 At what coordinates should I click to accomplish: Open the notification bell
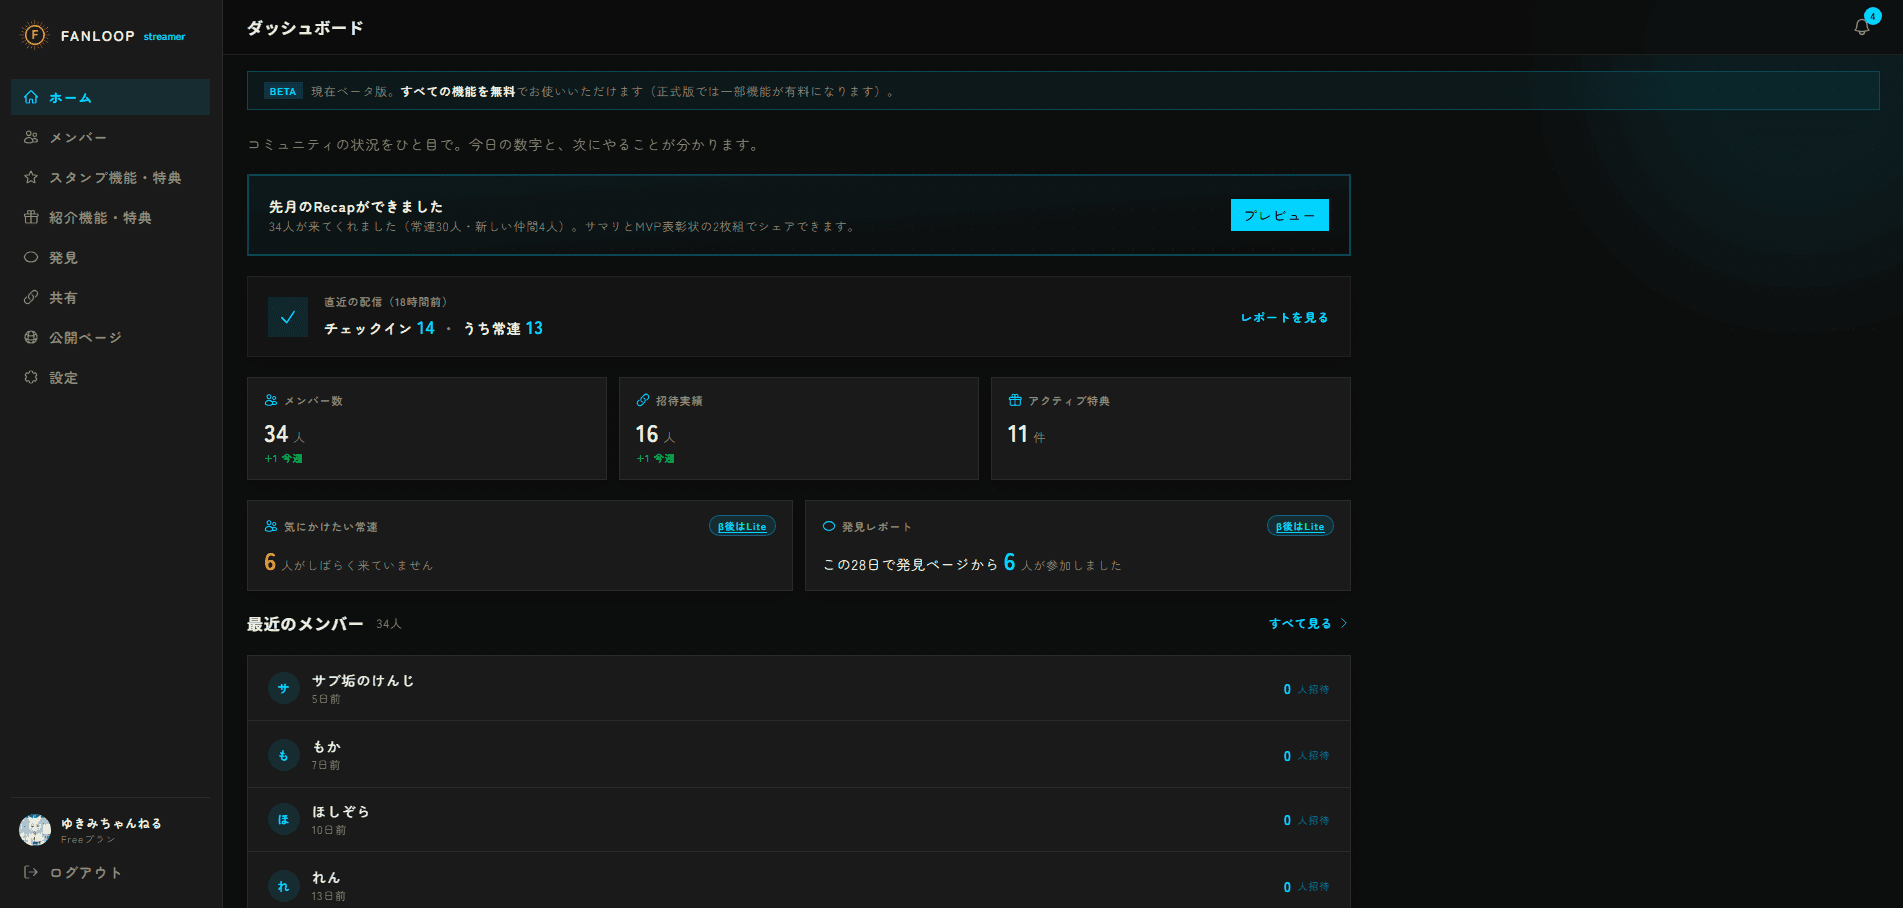click(1862, 27)
